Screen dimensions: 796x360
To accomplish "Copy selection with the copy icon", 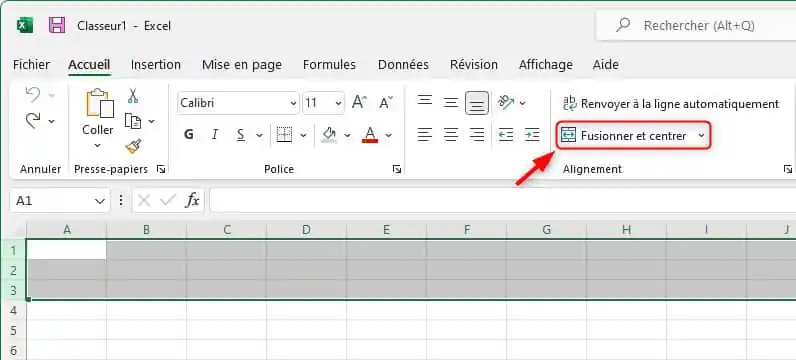I will [133, 121].
